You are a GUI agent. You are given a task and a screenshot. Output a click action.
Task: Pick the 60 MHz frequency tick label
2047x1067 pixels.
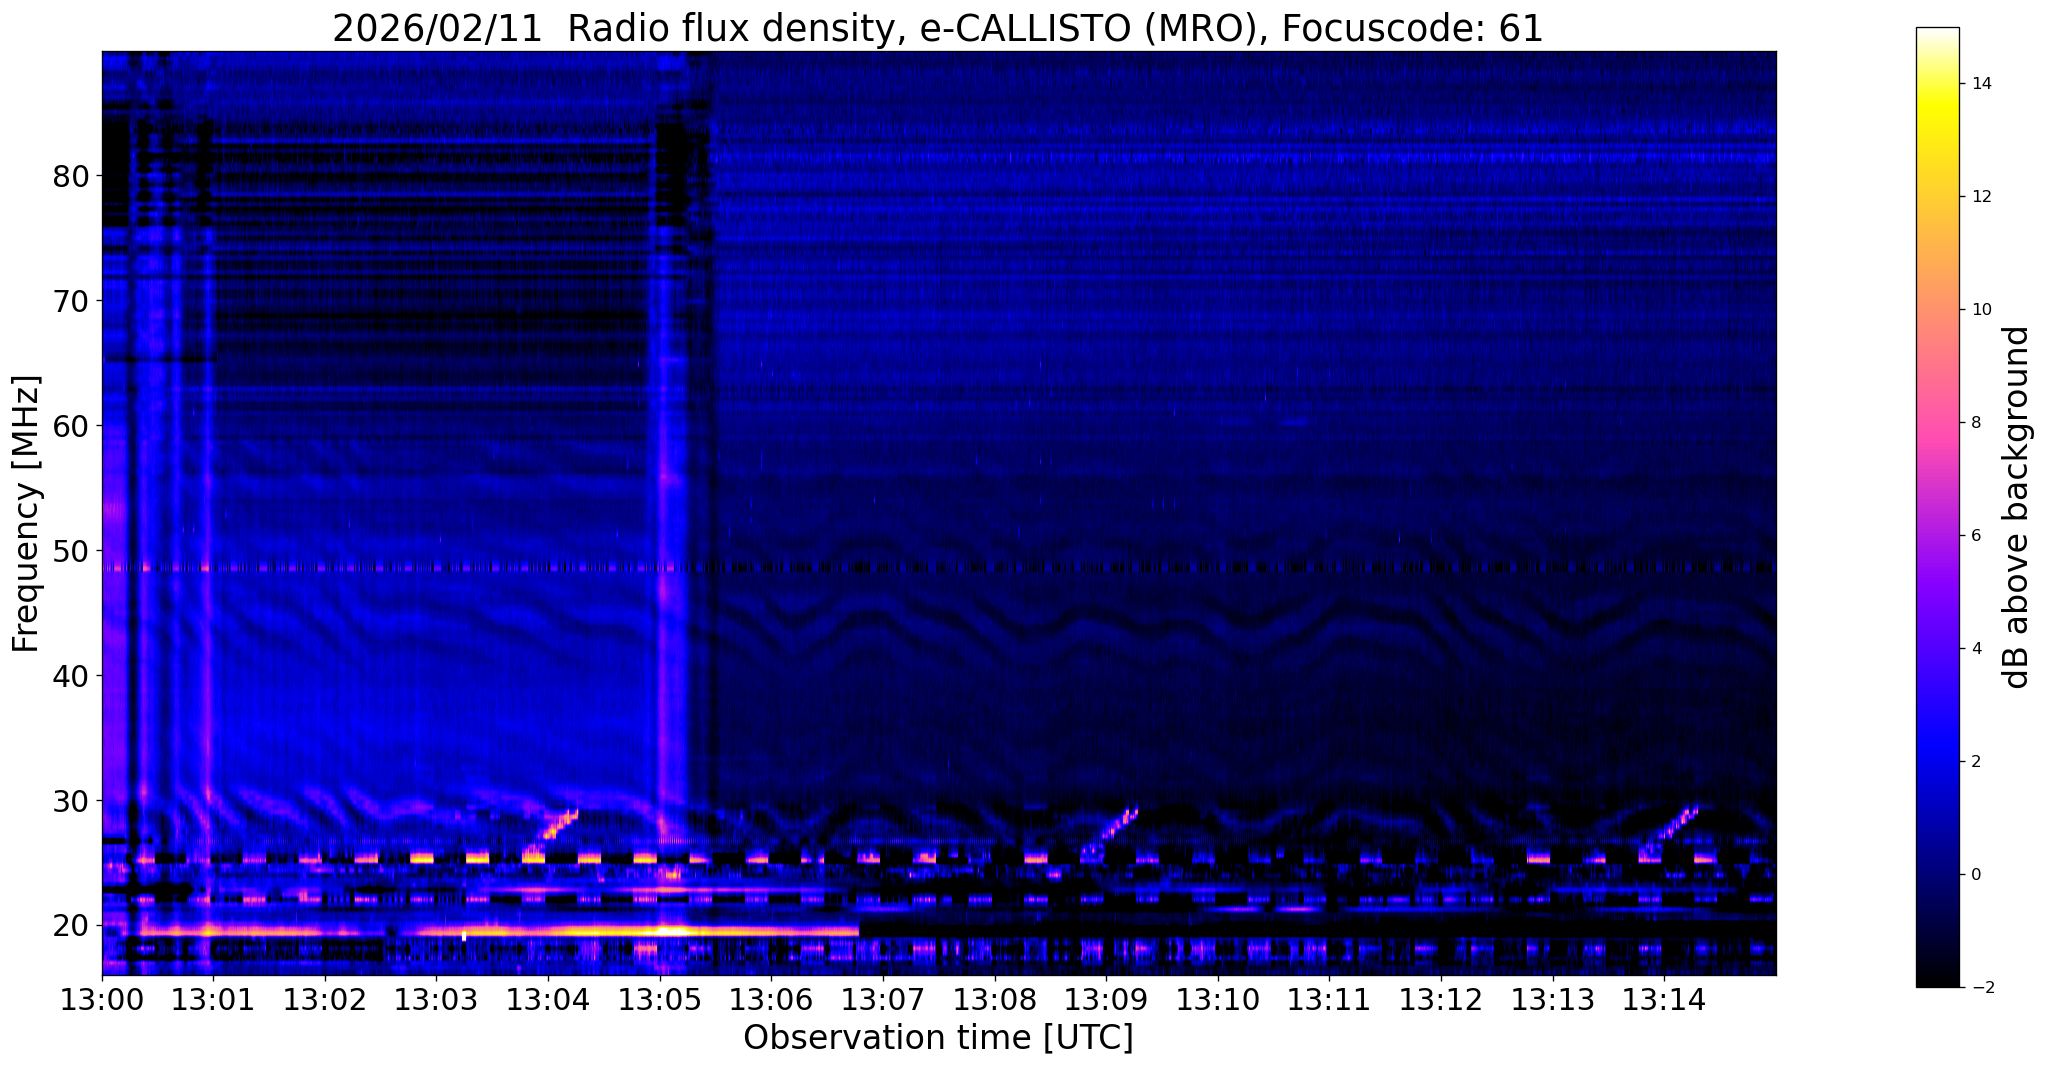coord(71,426)
